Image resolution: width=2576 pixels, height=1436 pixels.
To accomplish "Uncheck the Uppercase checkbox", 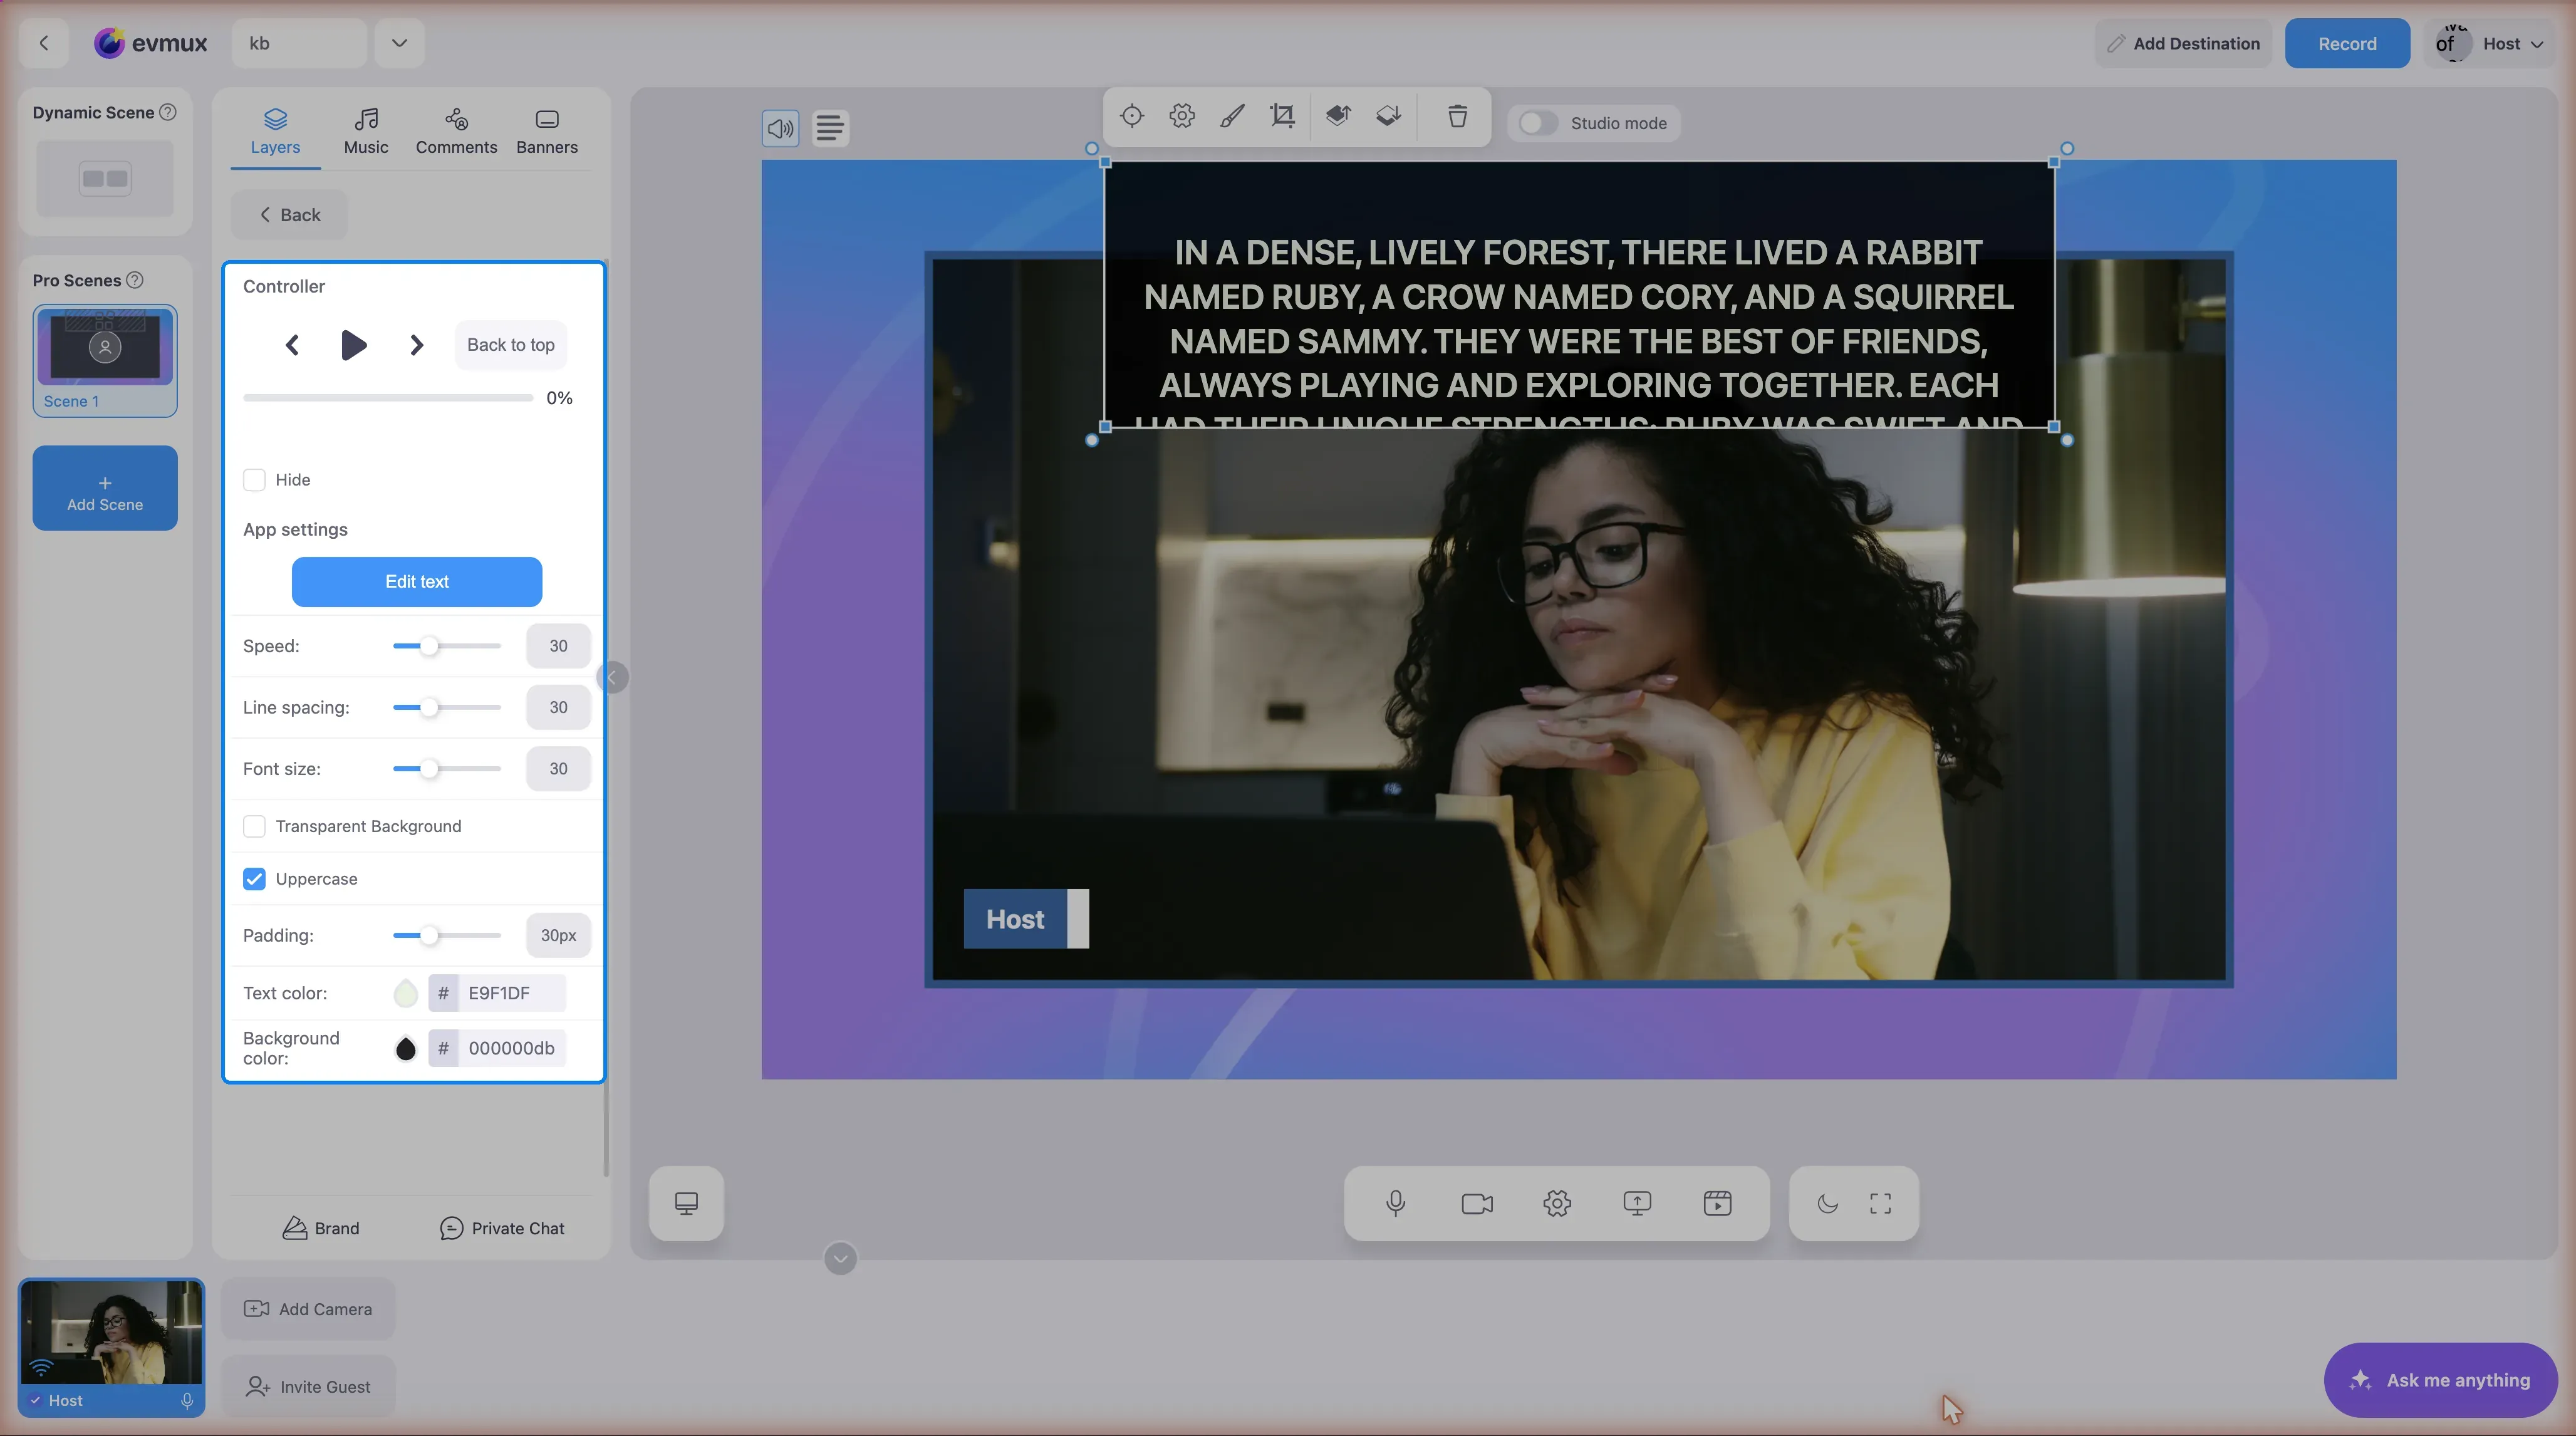I will click(254, 879).
